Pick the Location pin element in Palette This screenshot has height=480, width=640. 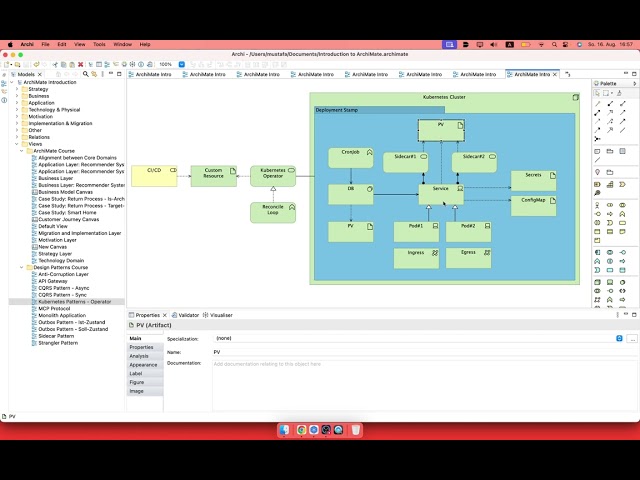[598, 172]
